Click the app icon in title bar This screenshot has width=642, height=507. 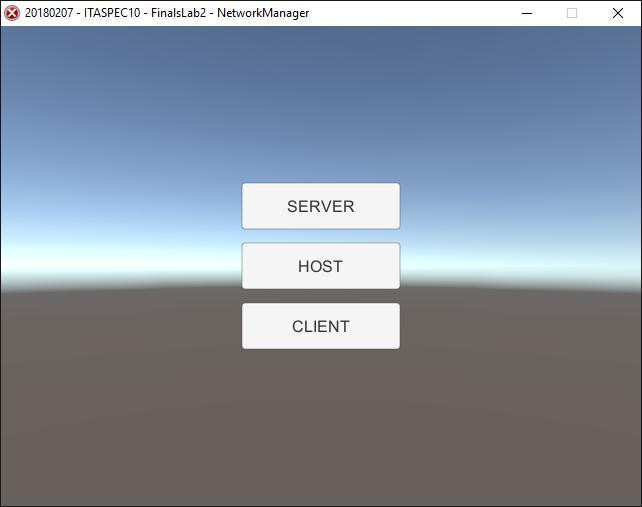pyautogui.click(x=12, y=13)
